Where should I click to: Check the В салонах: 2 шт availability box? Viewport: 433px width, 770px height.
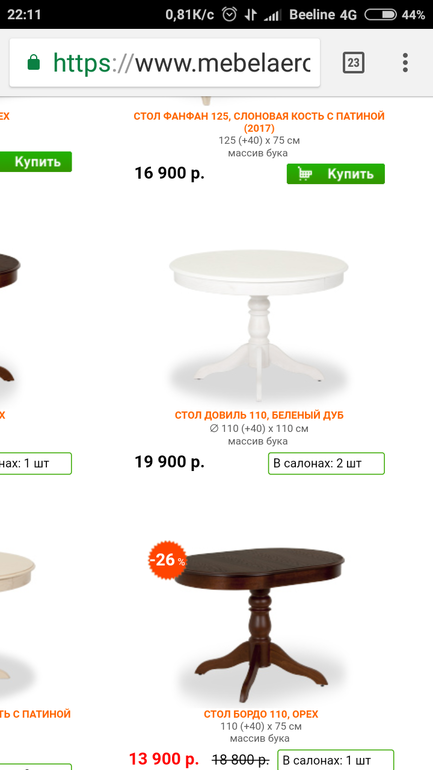326,464
